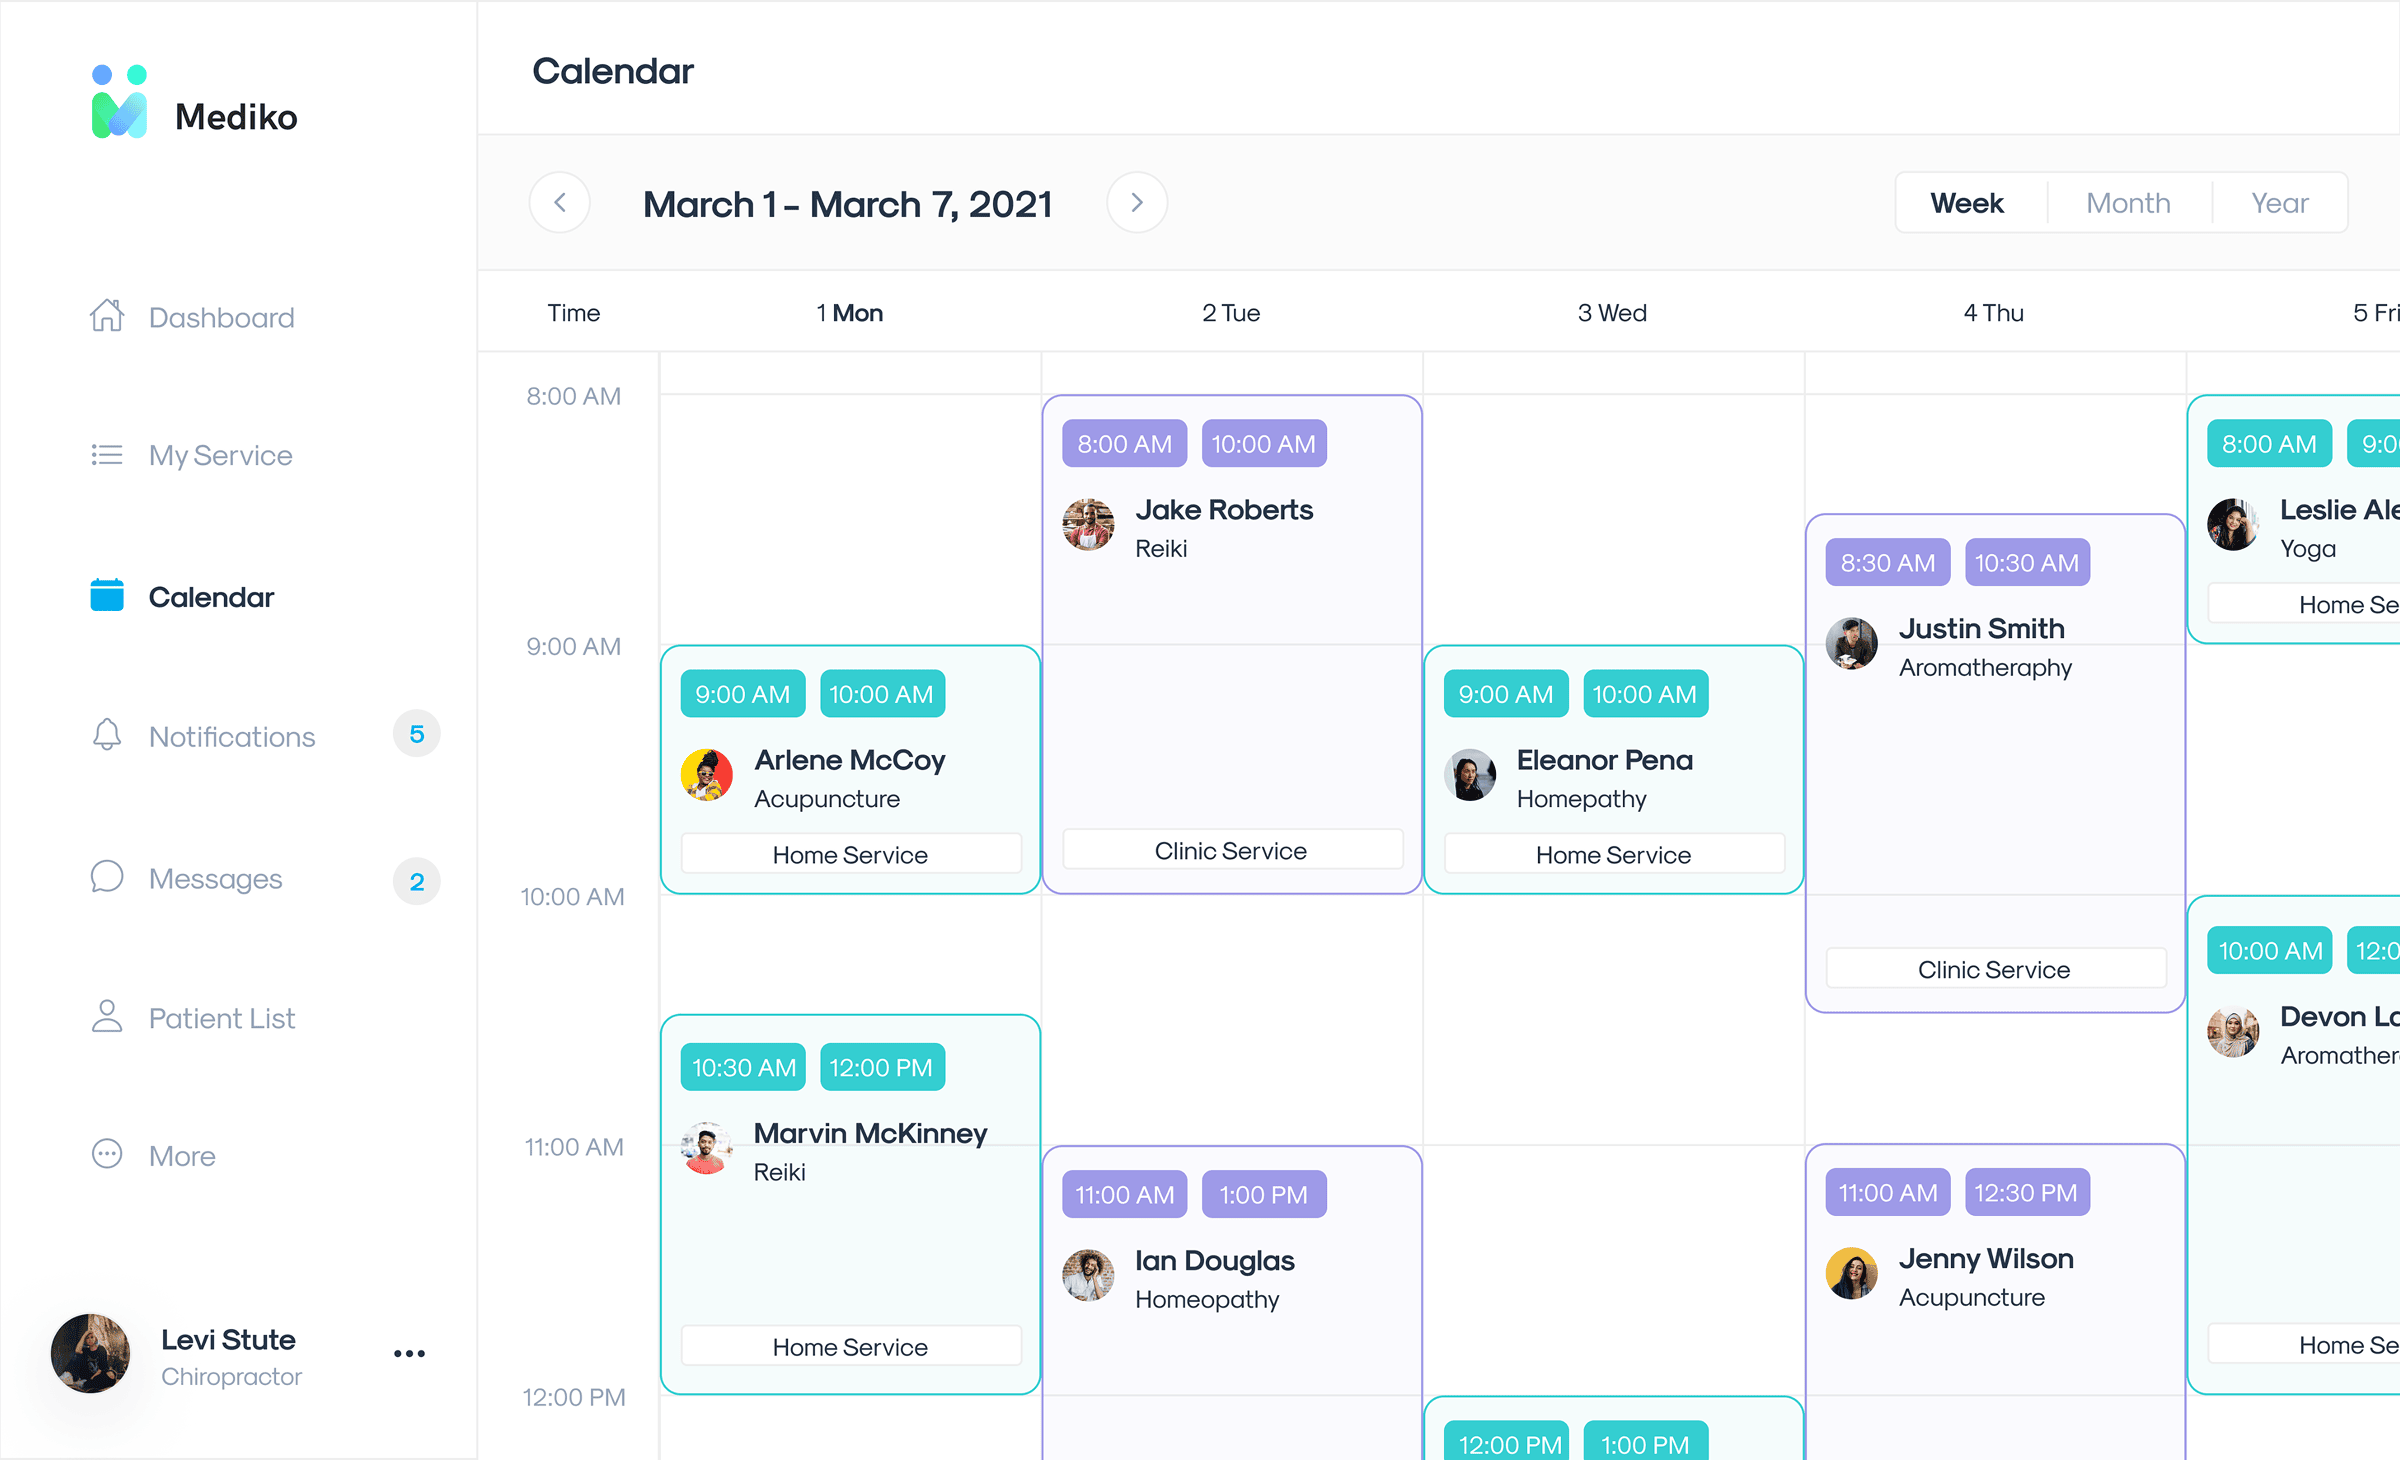Select the My Service list icon

pyautogui.click(x=106, y=455)
